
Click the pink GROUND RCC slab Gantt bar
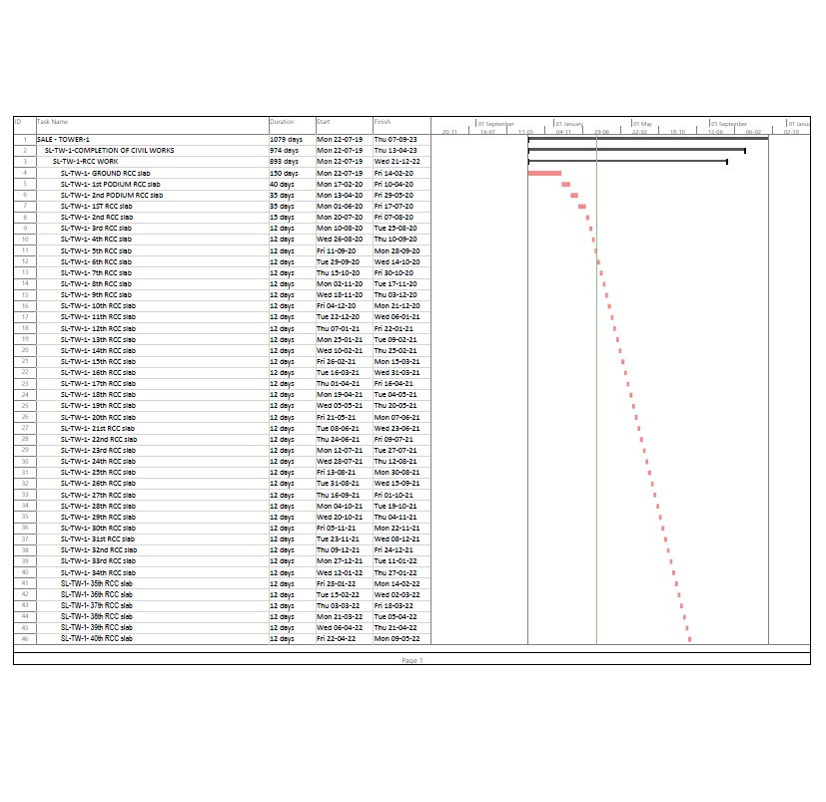543,173
